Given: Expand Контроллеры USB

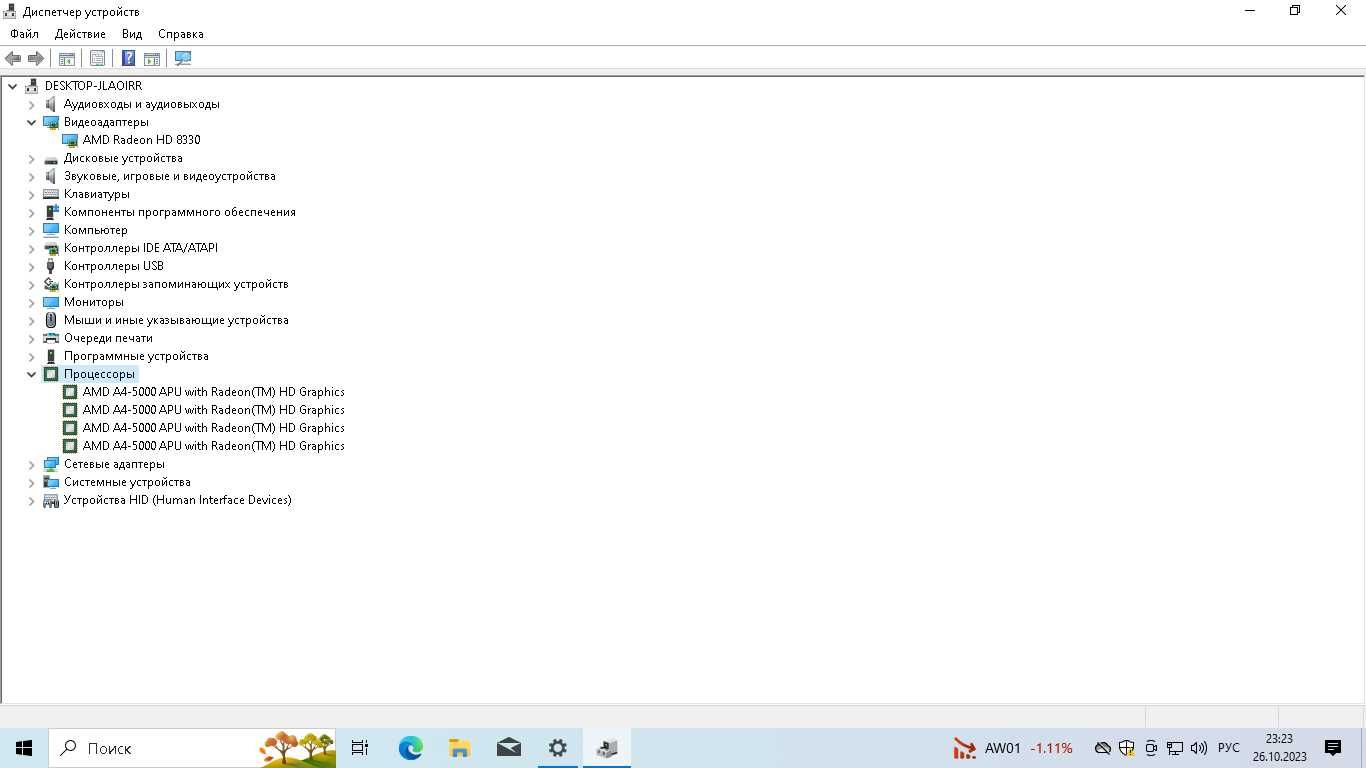Looking at the screenshot, I should (31, 266).
